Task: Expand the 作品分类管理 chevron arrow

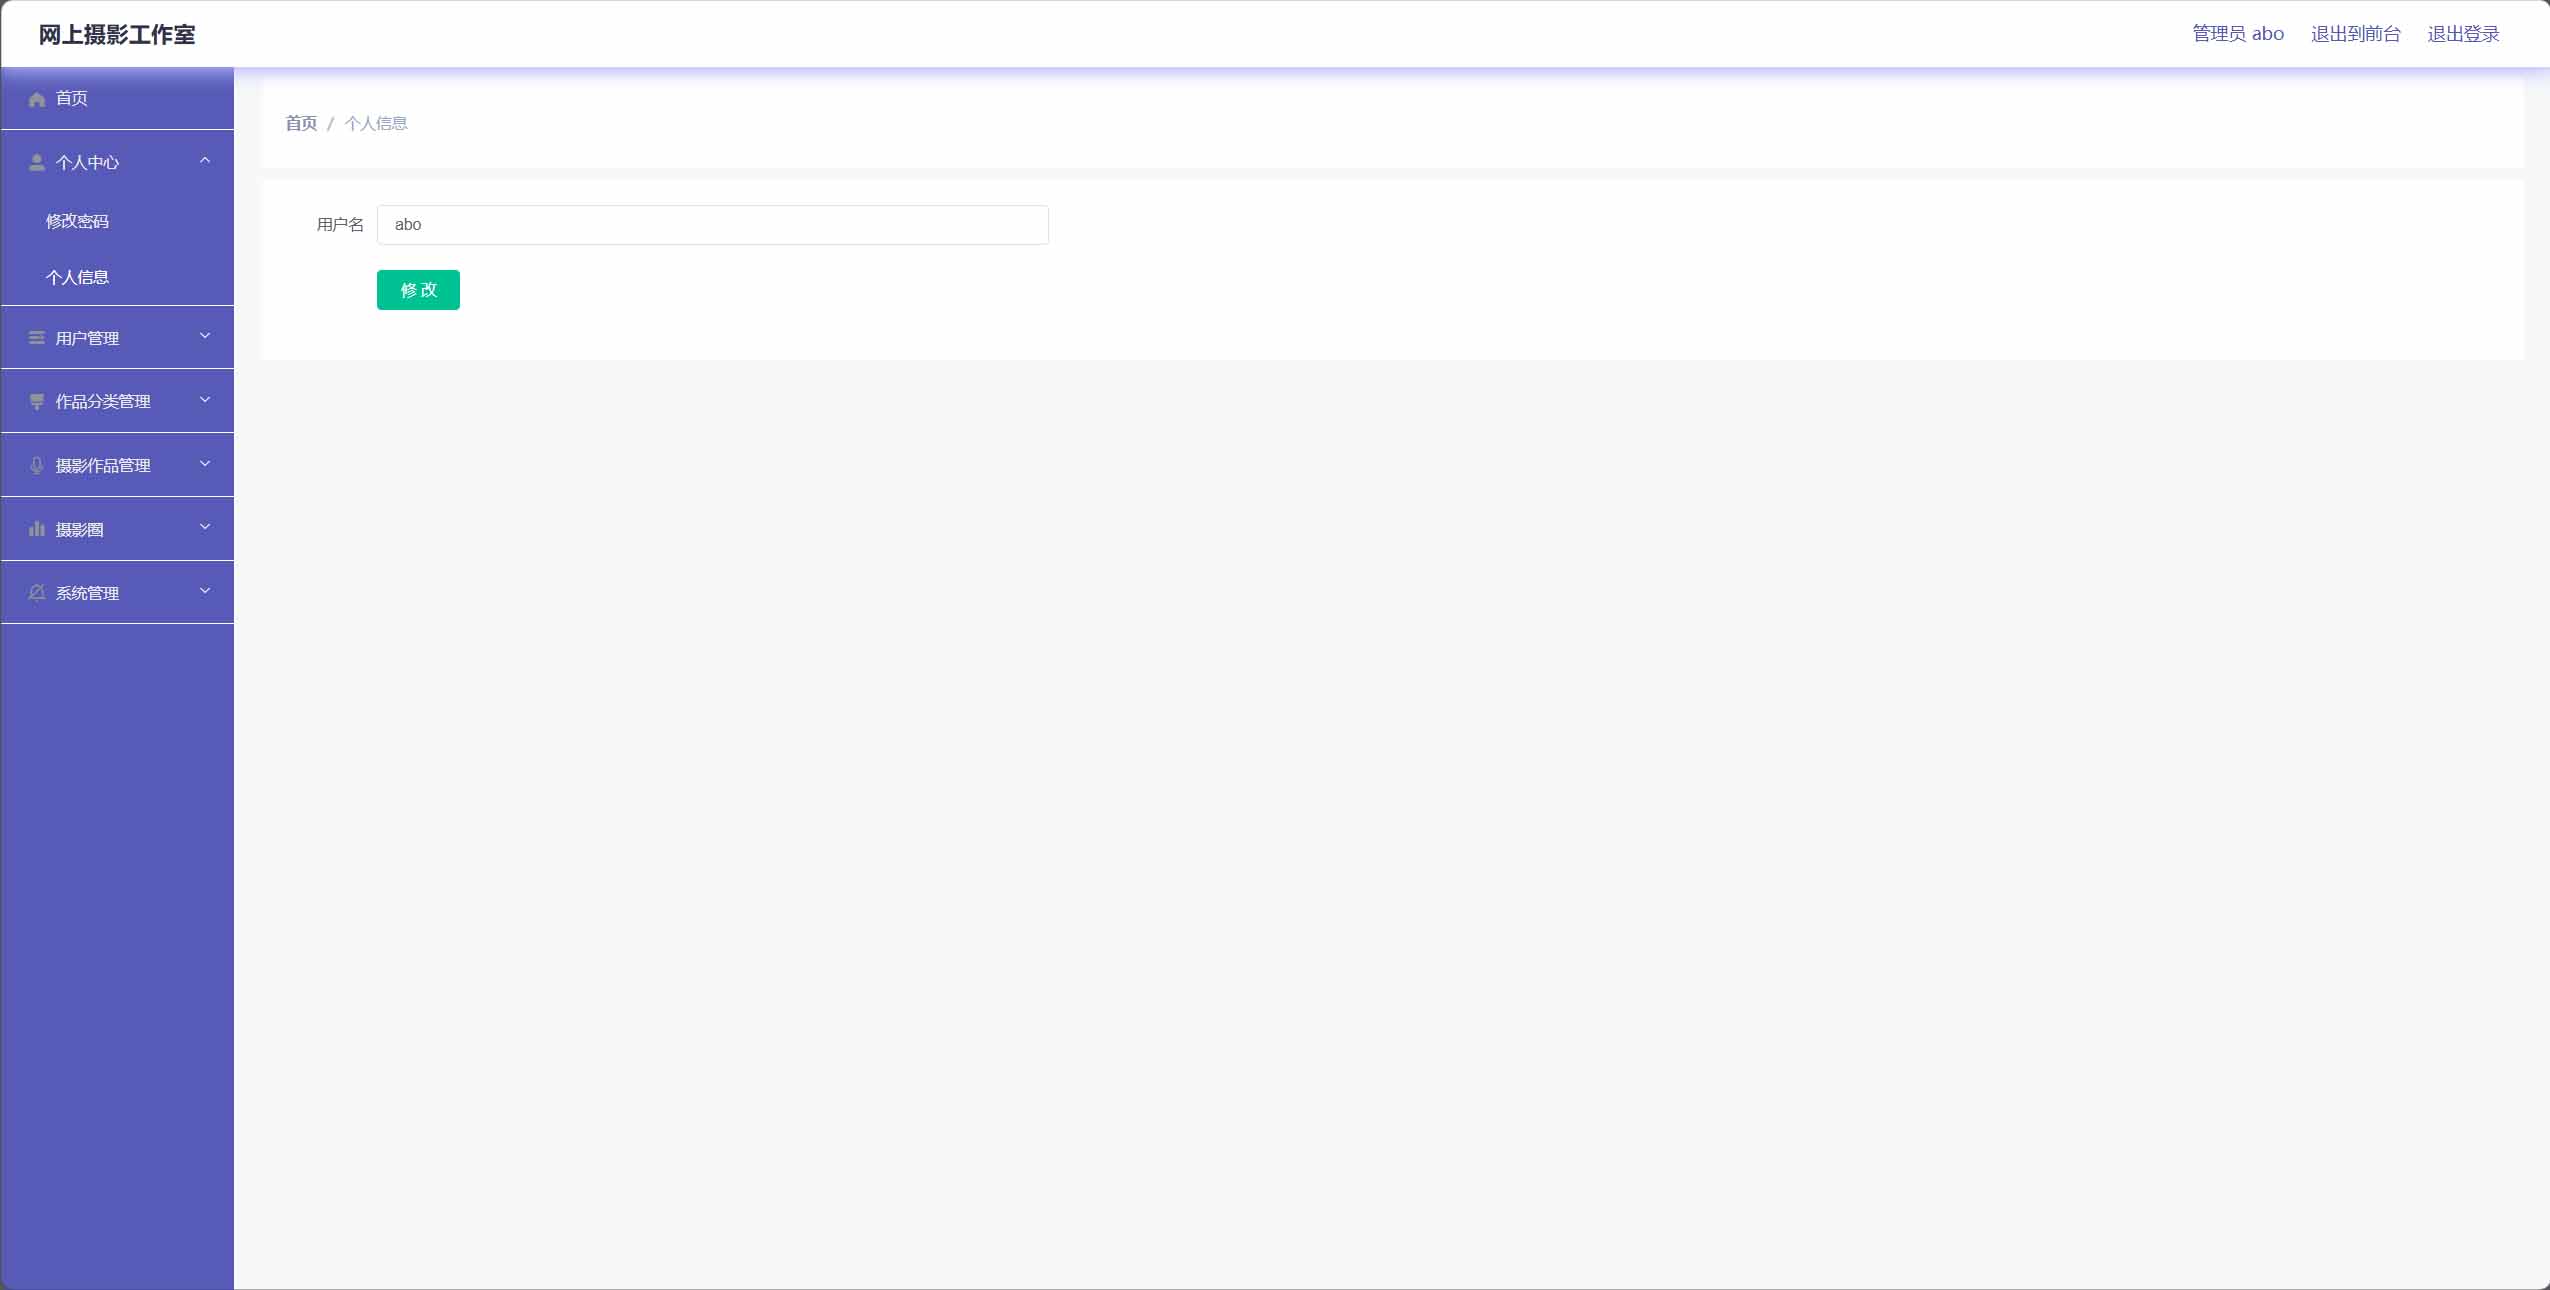Action: pos(205,400)
